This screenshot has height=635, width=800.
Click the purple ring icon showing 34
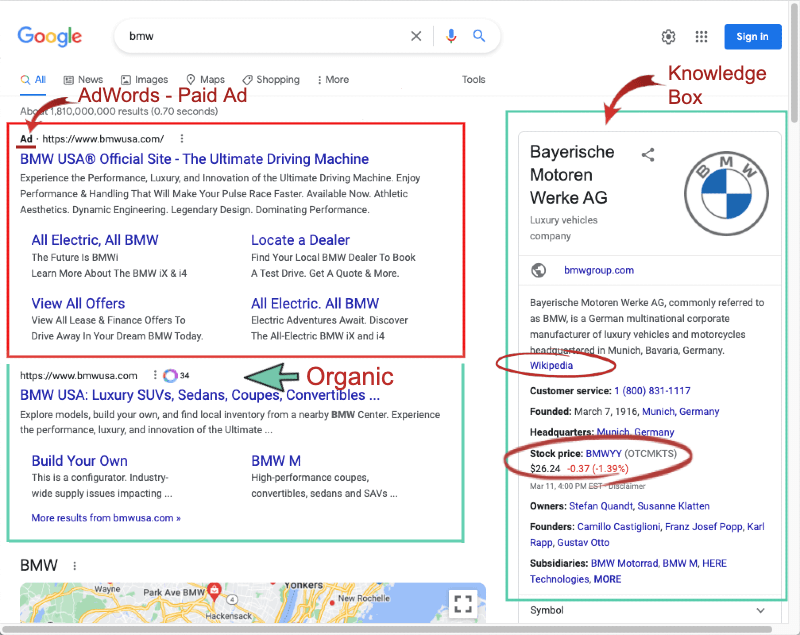(x=170, y=375)
